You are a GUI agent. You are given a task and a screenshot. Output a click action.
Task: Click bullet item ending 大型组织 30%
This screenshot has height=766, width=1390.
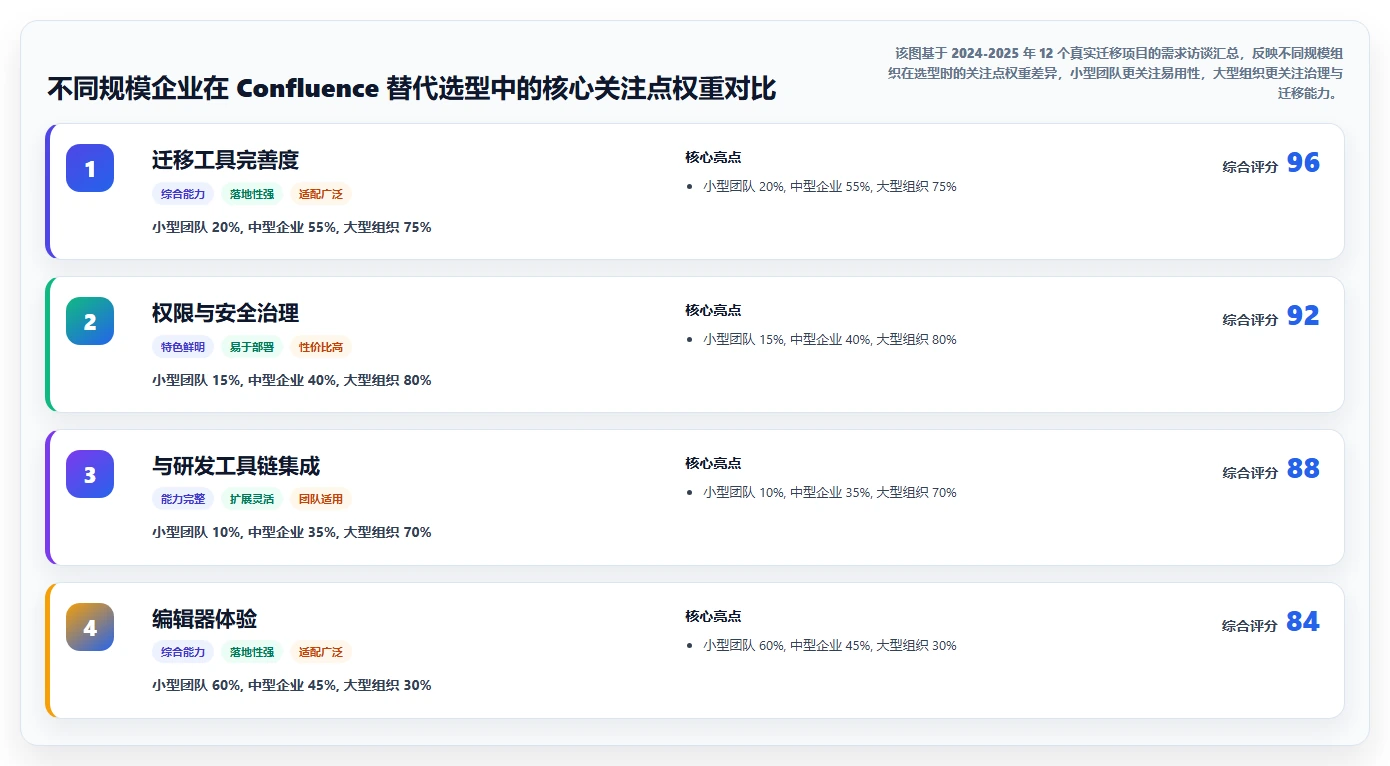830,645
